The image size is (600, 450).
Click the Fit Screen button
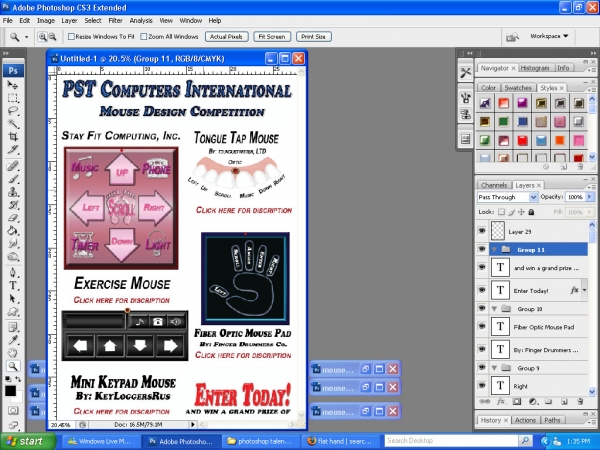[272, 37]
